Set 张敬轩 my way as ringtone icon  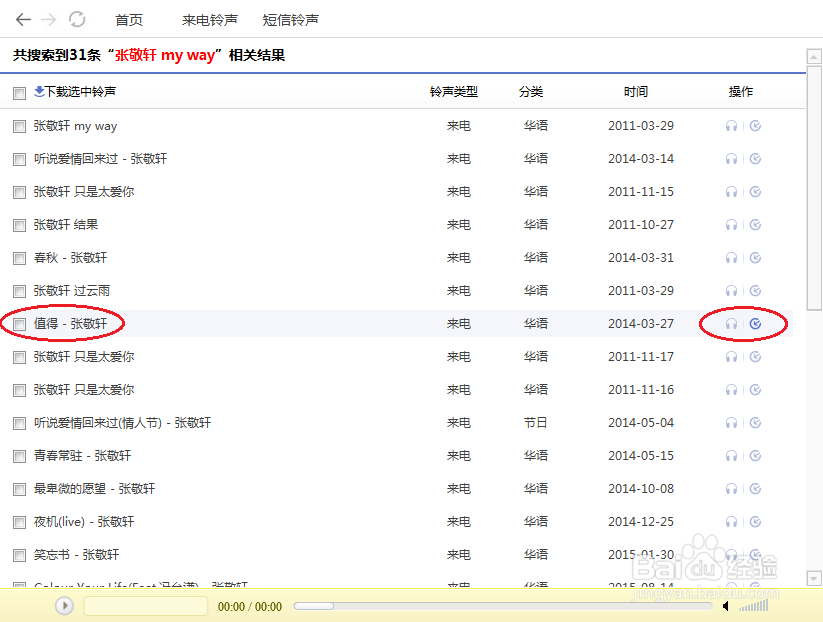pyautogui.click(x=755, y=125)
